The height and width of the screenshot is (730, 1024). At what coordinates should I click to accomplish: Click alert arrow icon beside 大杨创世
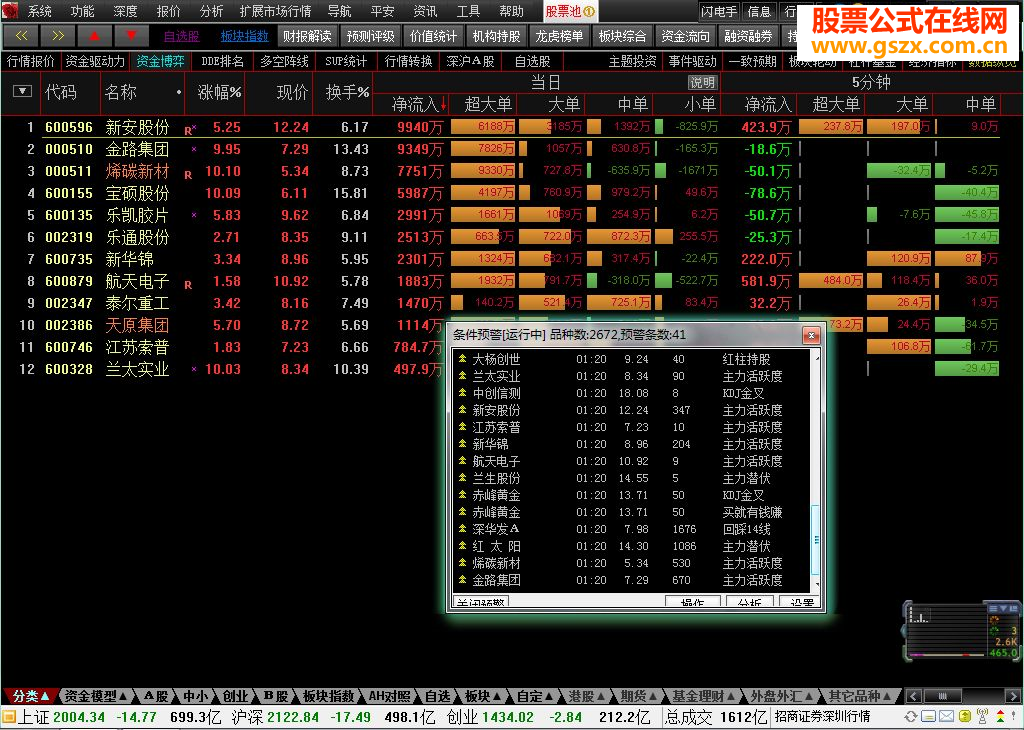(462, 359)
